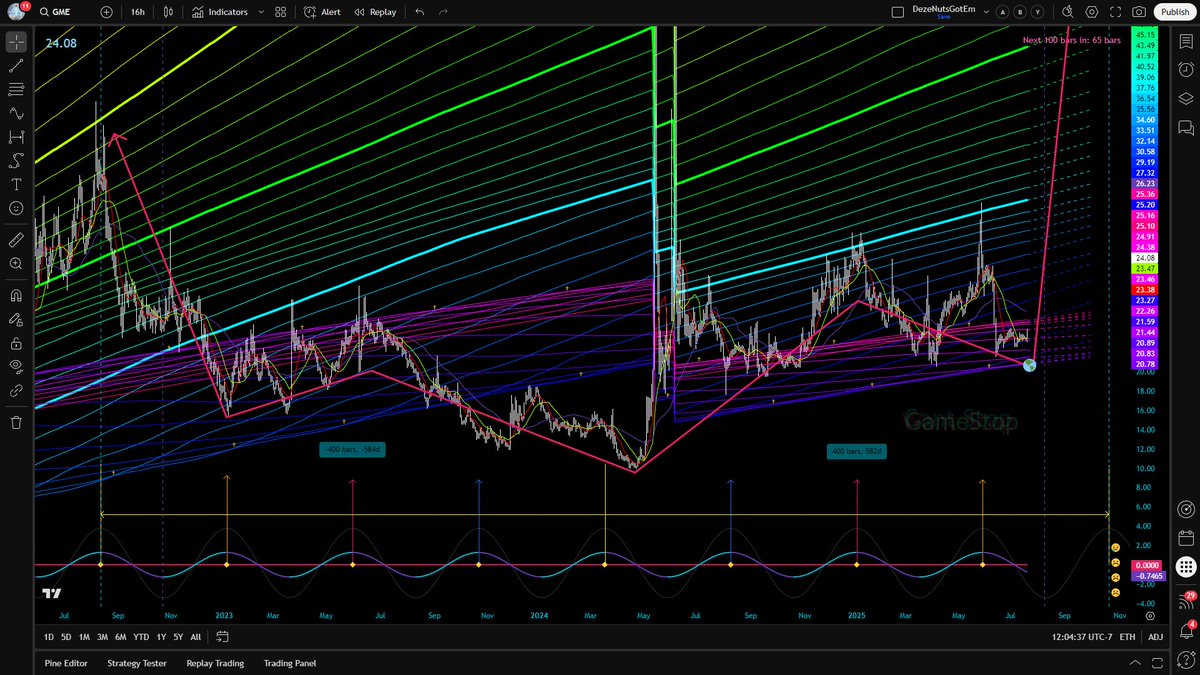Viewport: 1200px width, 675px height.
Task: Open the emoji icons tool
Action: (16, 208)
